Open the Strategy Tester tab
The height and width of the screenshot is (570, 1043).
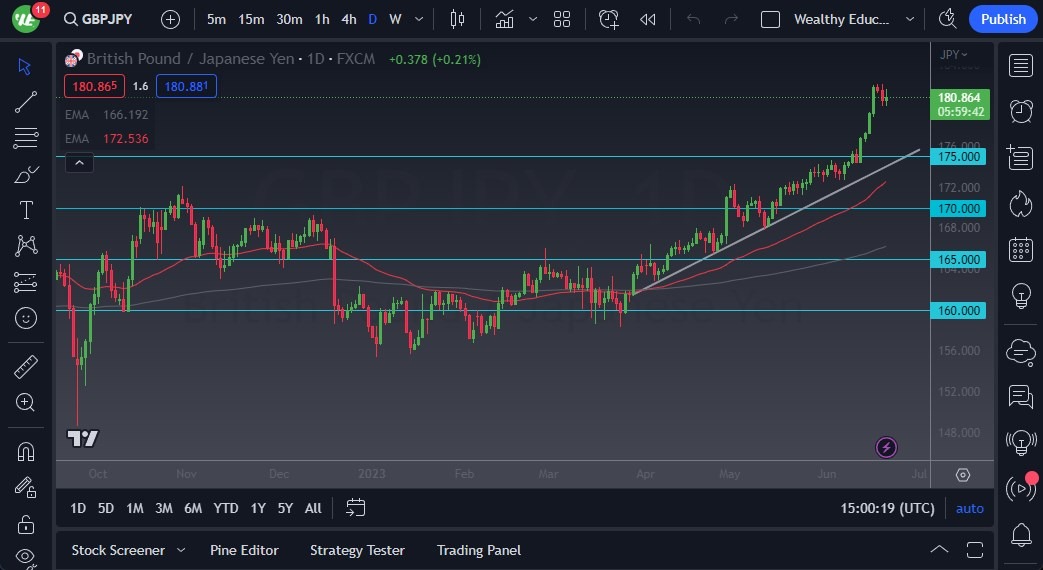tap(357, 550)
